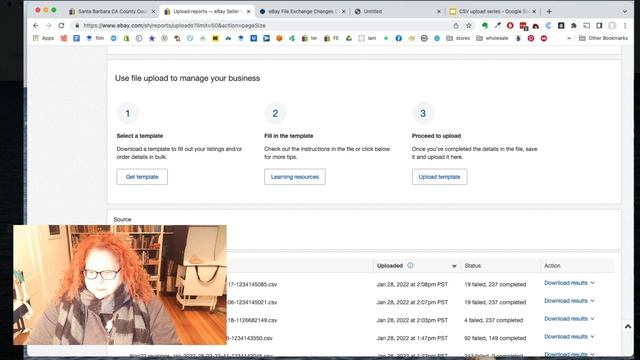
Task: Expand Download results for 2:07pm upload
Action: click(569, 300)
